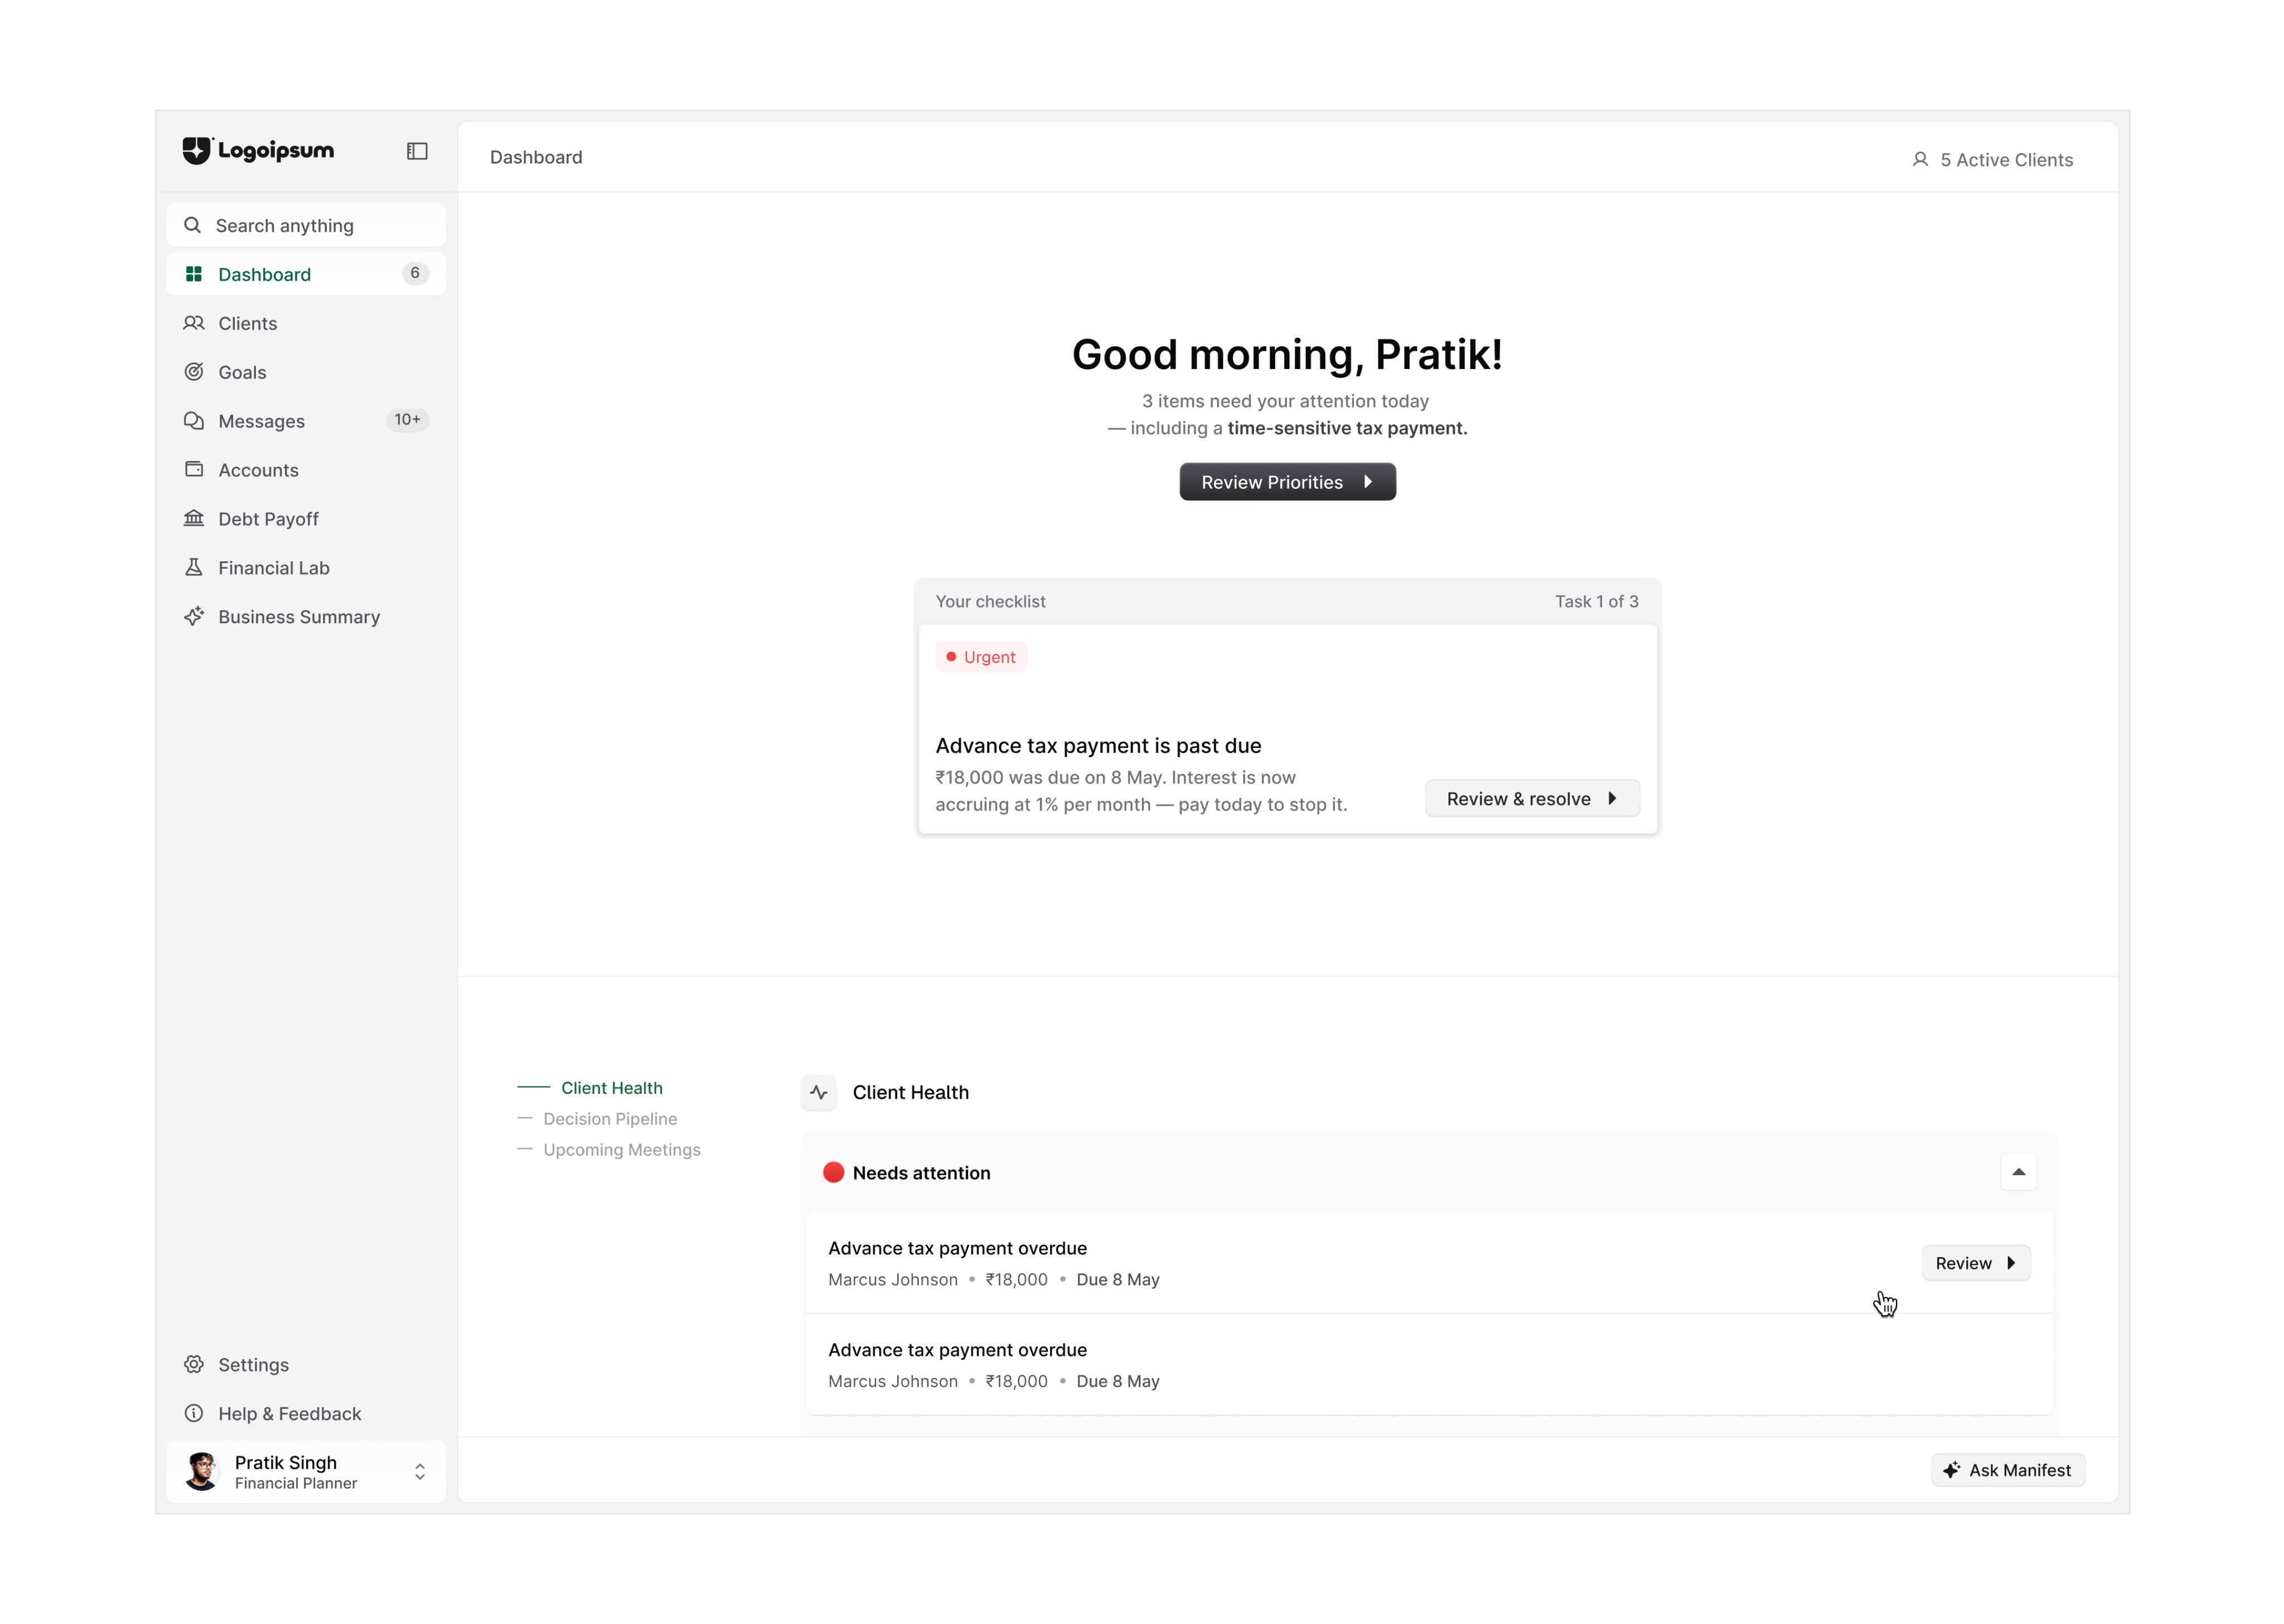Collapse the sidebar with the panel icon
This screenshot has width=2284, height=1624.
pos(417,151)
